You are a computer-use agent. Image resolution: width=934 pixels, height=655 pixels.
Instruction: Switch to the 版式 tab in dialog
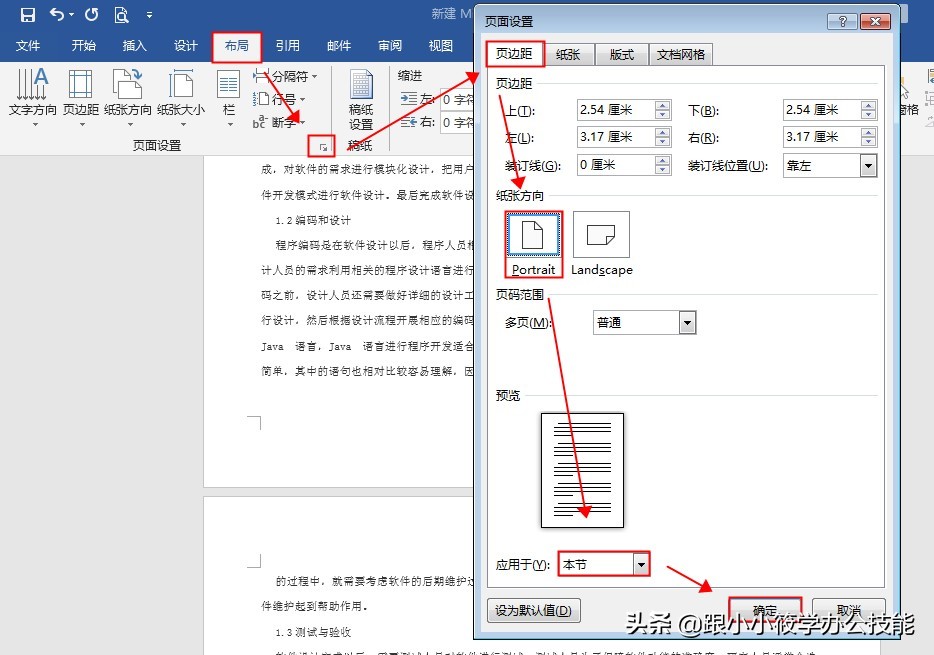pyautogui.click(x=621, y=55)
